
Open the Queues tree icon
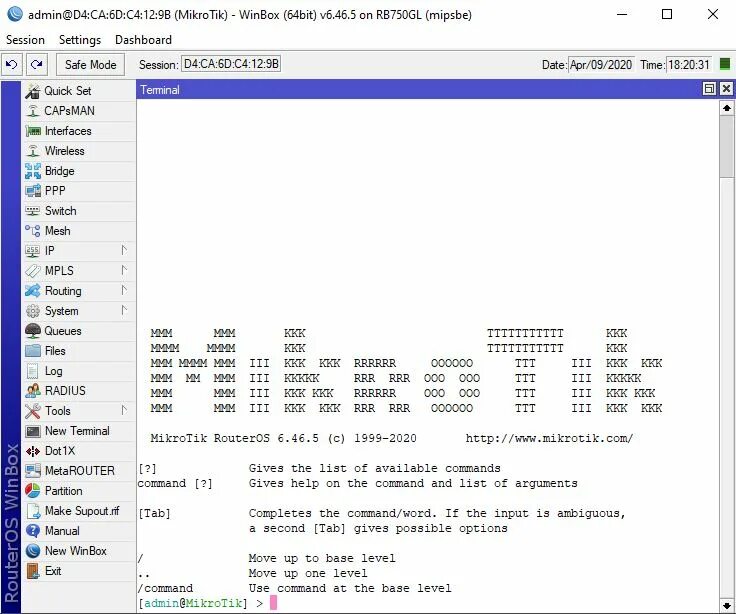click(32, 331)
